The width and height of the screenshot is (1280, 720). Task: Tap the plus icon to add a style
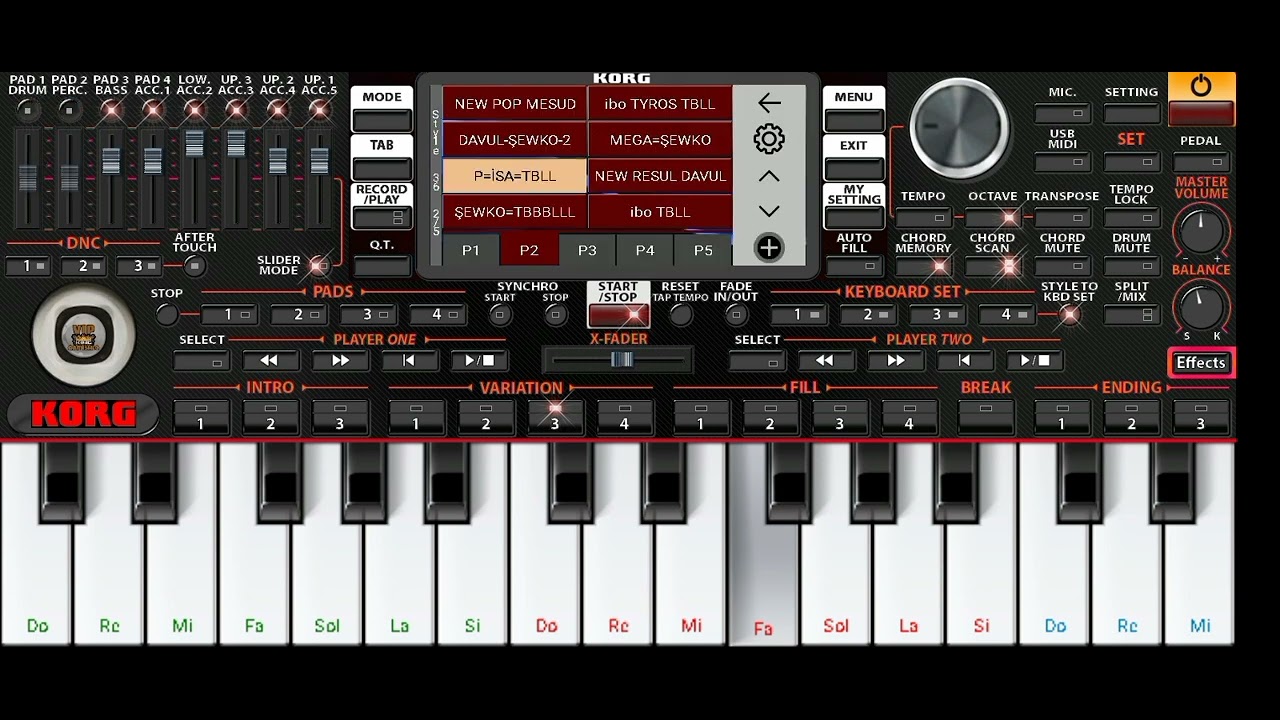tap(769, 248)
